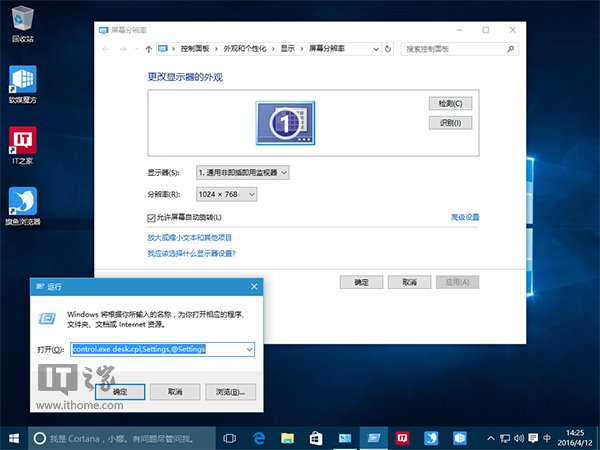This screenshot has width=600, height=450.
Task: Open the 旗鱼浏览器 desktop shortcut
Action: [x=23, y=206]
